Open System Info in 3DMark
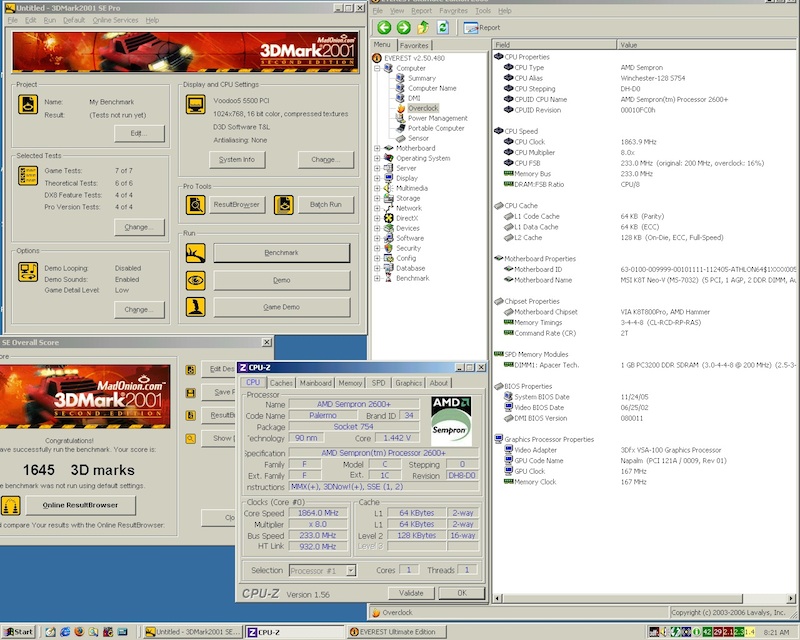Image resolution: width=800 pixels, height=640 pixels. (x=237, y=160)
